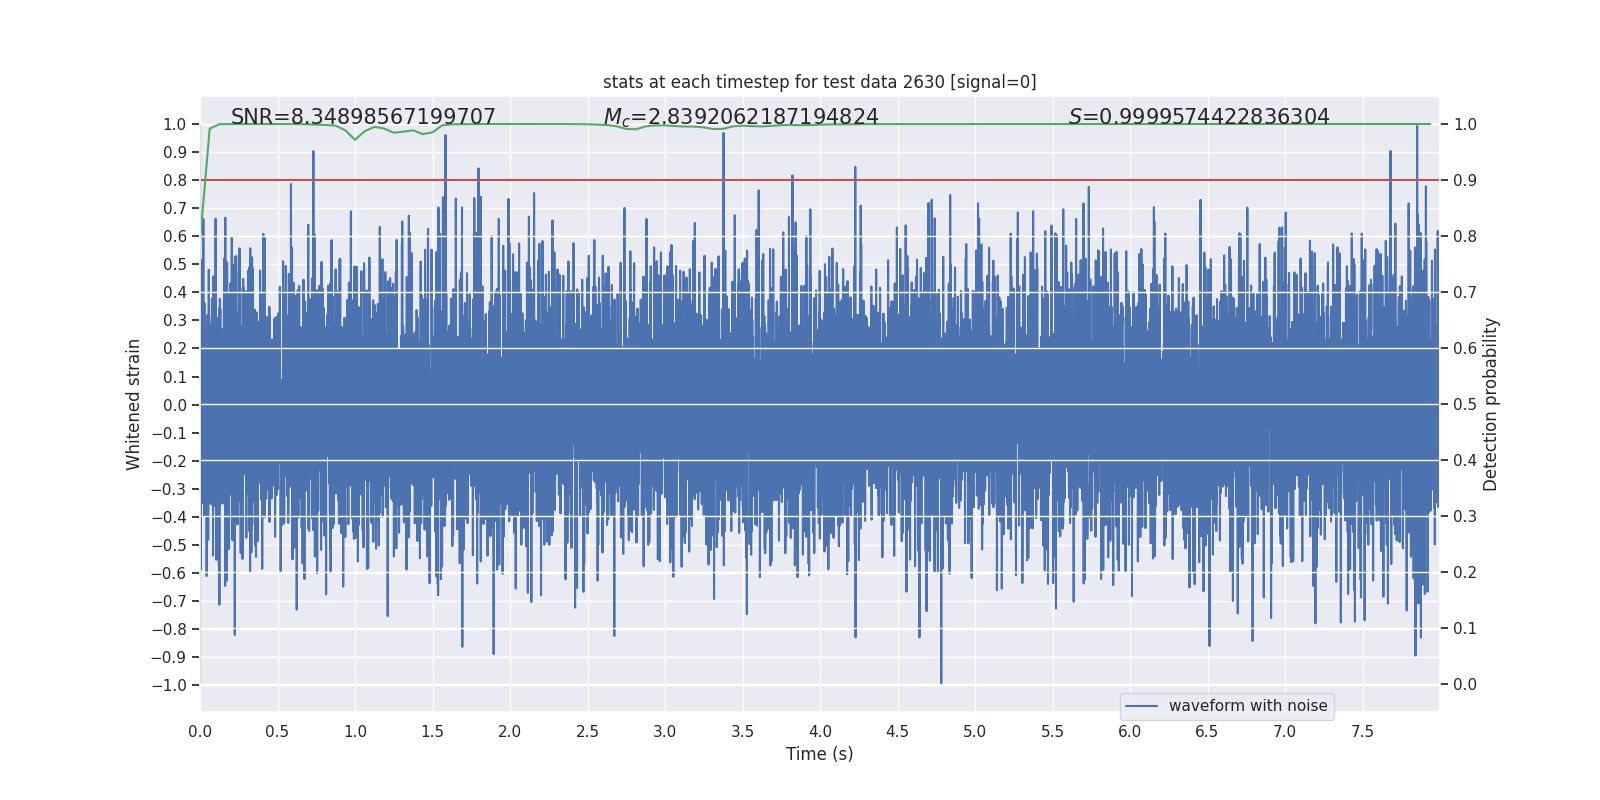This screenshot has width=1600, height=800.
Task: Click the 0.5 tick on detection probability axis
Action: (1465, 404)
